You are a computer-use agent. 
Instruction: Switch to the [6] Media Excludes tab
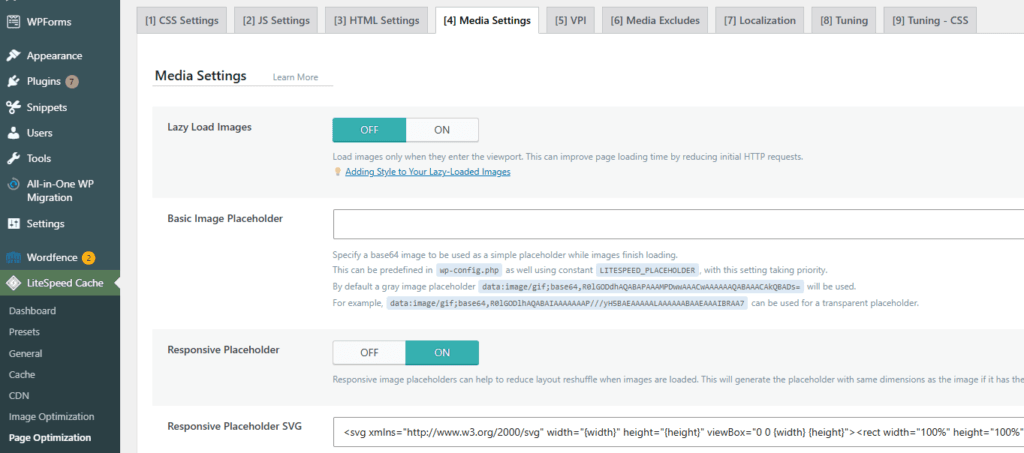pyautogui.click(x=655, y=20)
